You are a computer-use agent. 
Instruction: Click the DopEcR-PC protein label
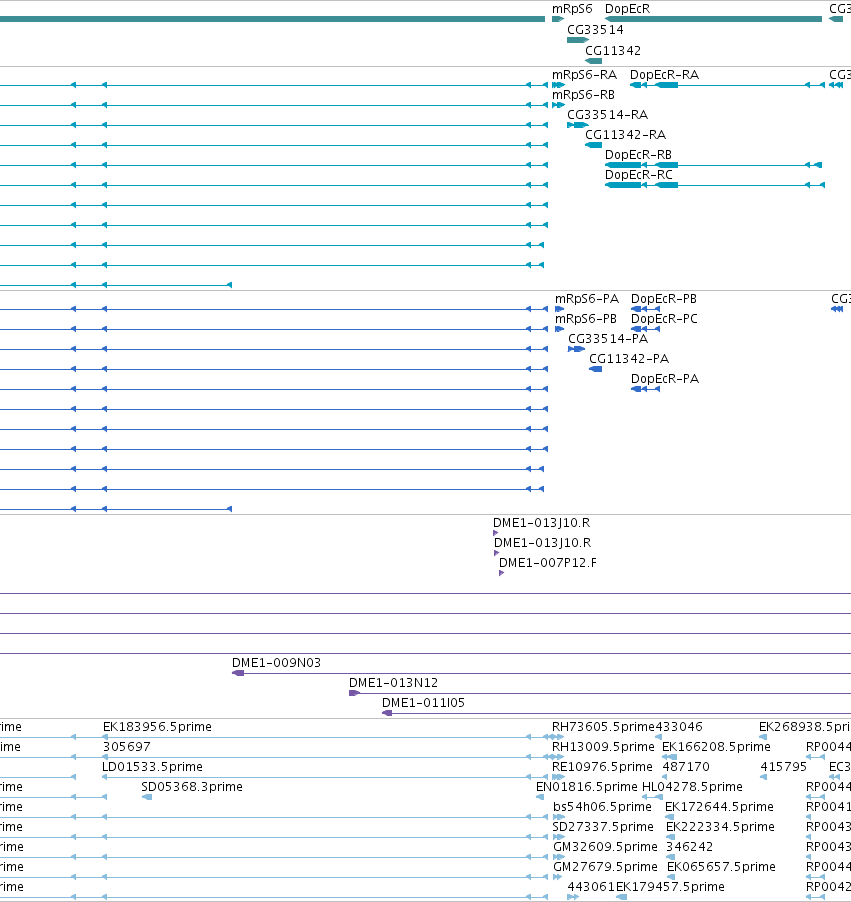[664, 319]
